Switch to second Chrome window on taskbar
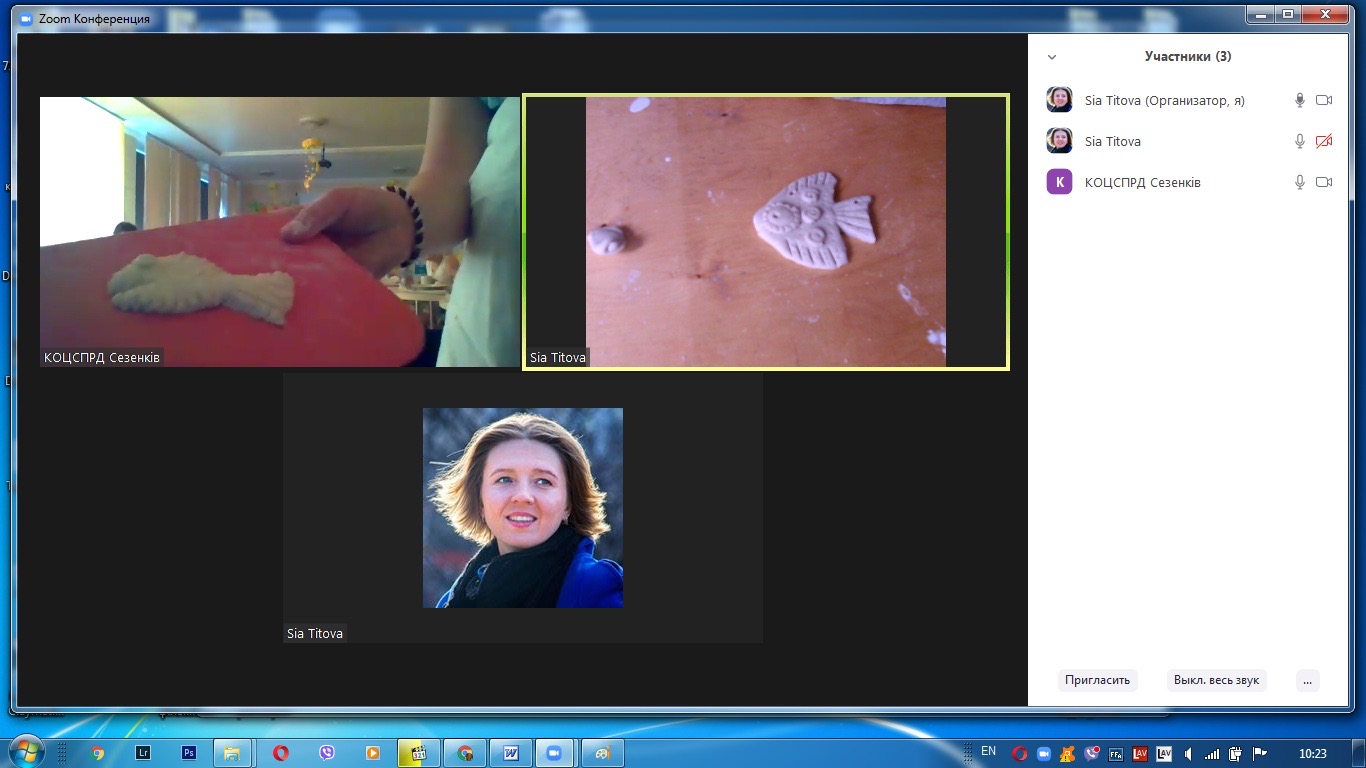The image size is (1366, 768). [465, 753]
